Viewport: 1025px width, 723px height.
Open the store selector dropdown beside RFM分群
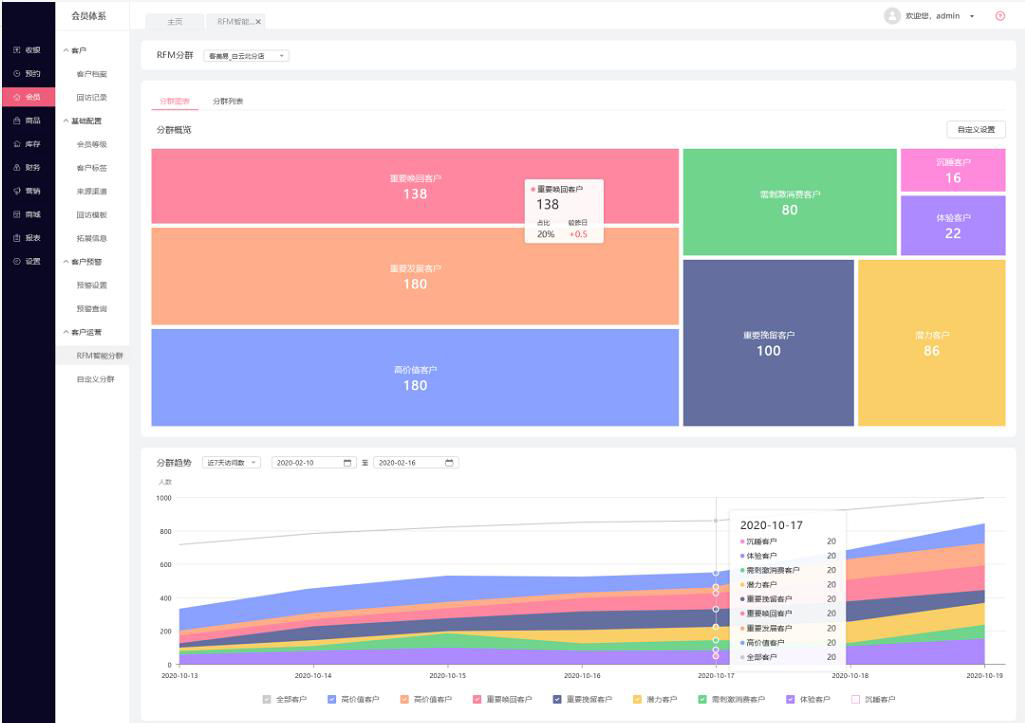[x=246, y=56]
